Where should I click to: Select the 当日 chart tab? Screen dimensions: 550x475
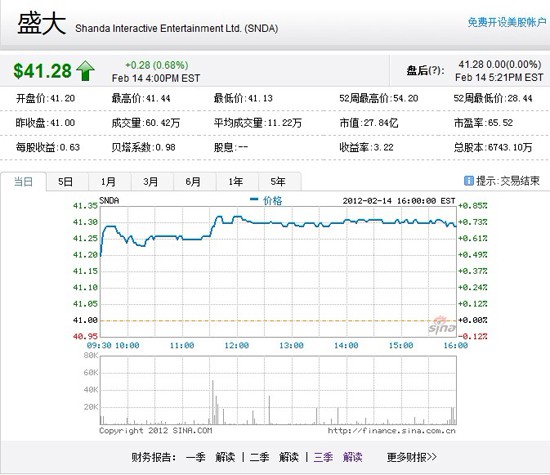click(23, 182)
